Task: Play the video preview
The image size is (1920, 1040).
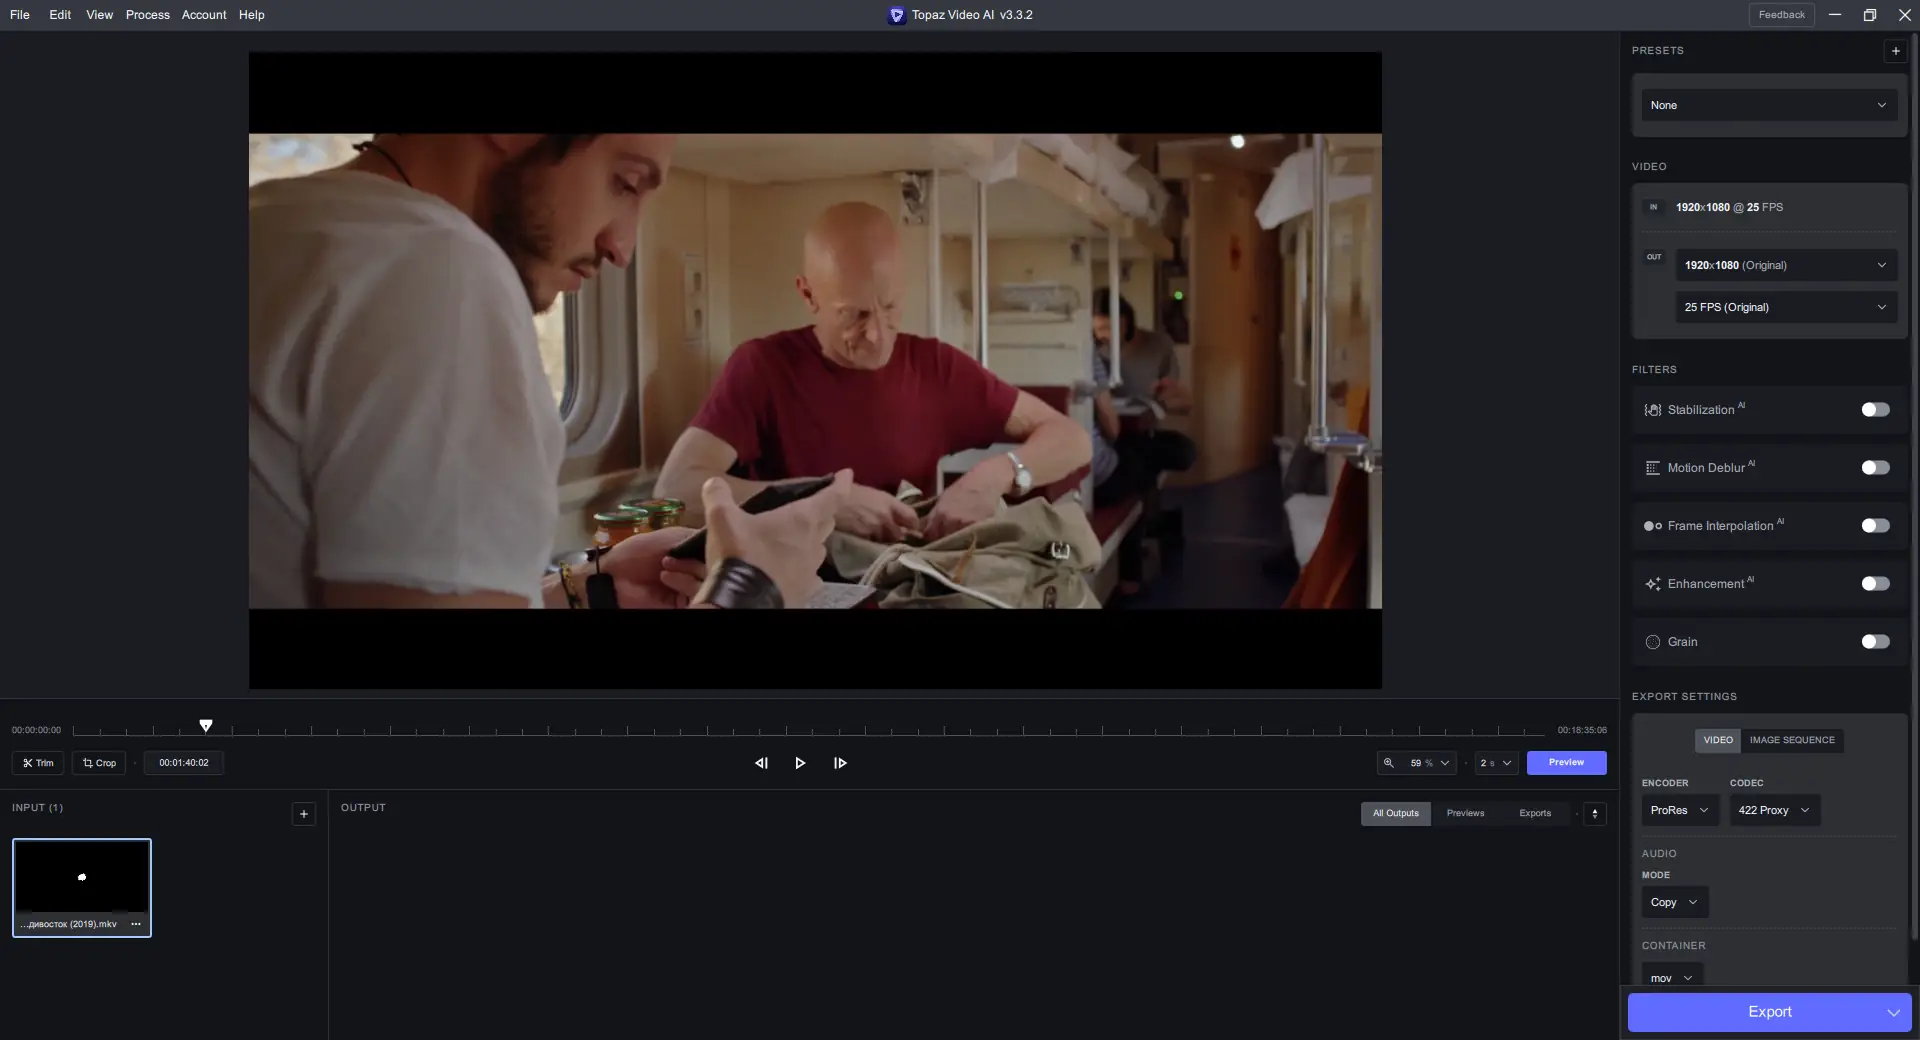Action: point(800,763)
